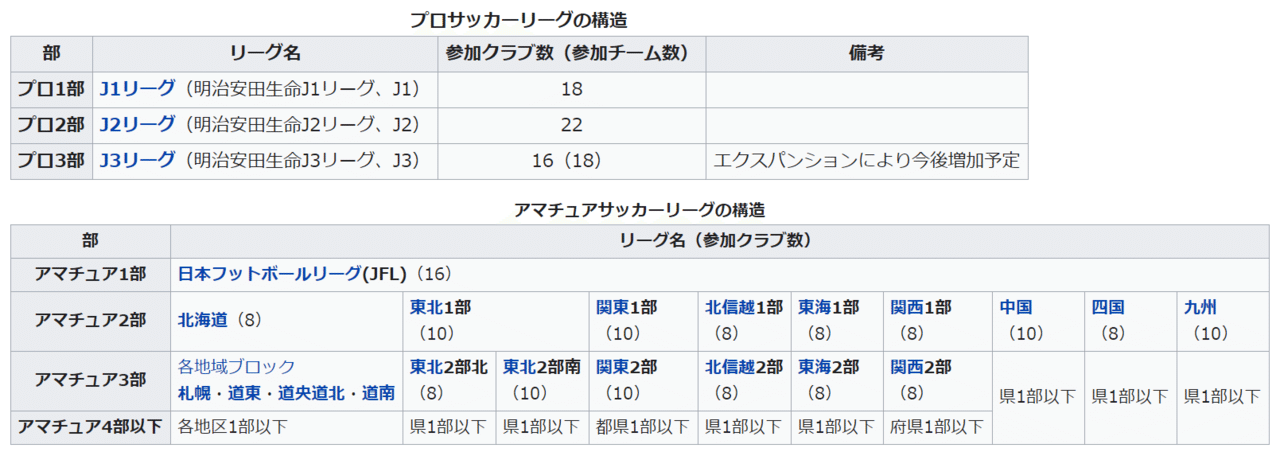Open the J3リーグ link
1280x452 pixels.
point(137,160)
